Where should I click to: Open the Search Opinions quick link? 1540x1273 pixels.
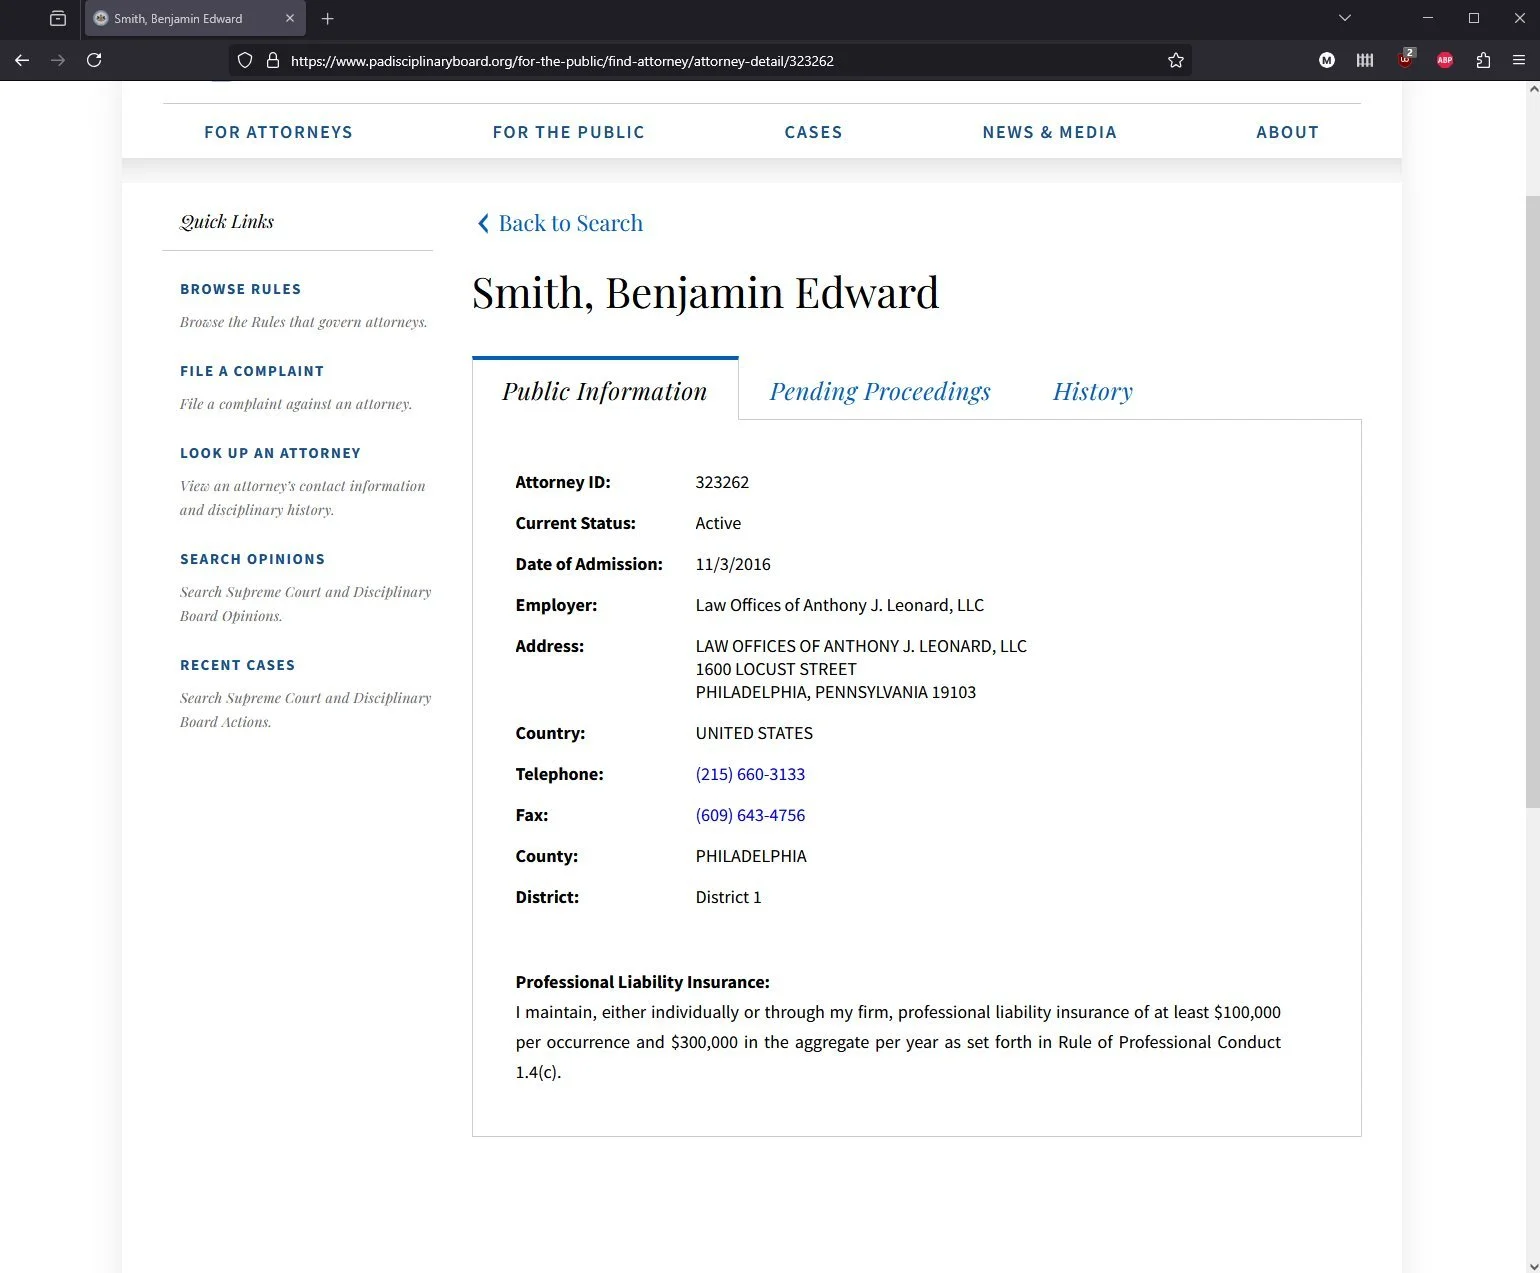(252, 559)
